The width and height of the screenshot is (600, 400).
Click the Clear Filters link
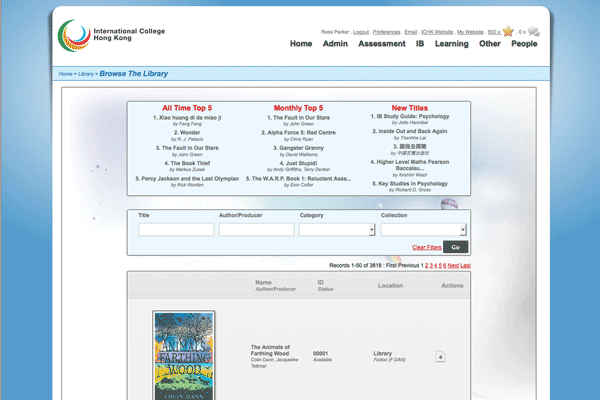pos(425,247)
